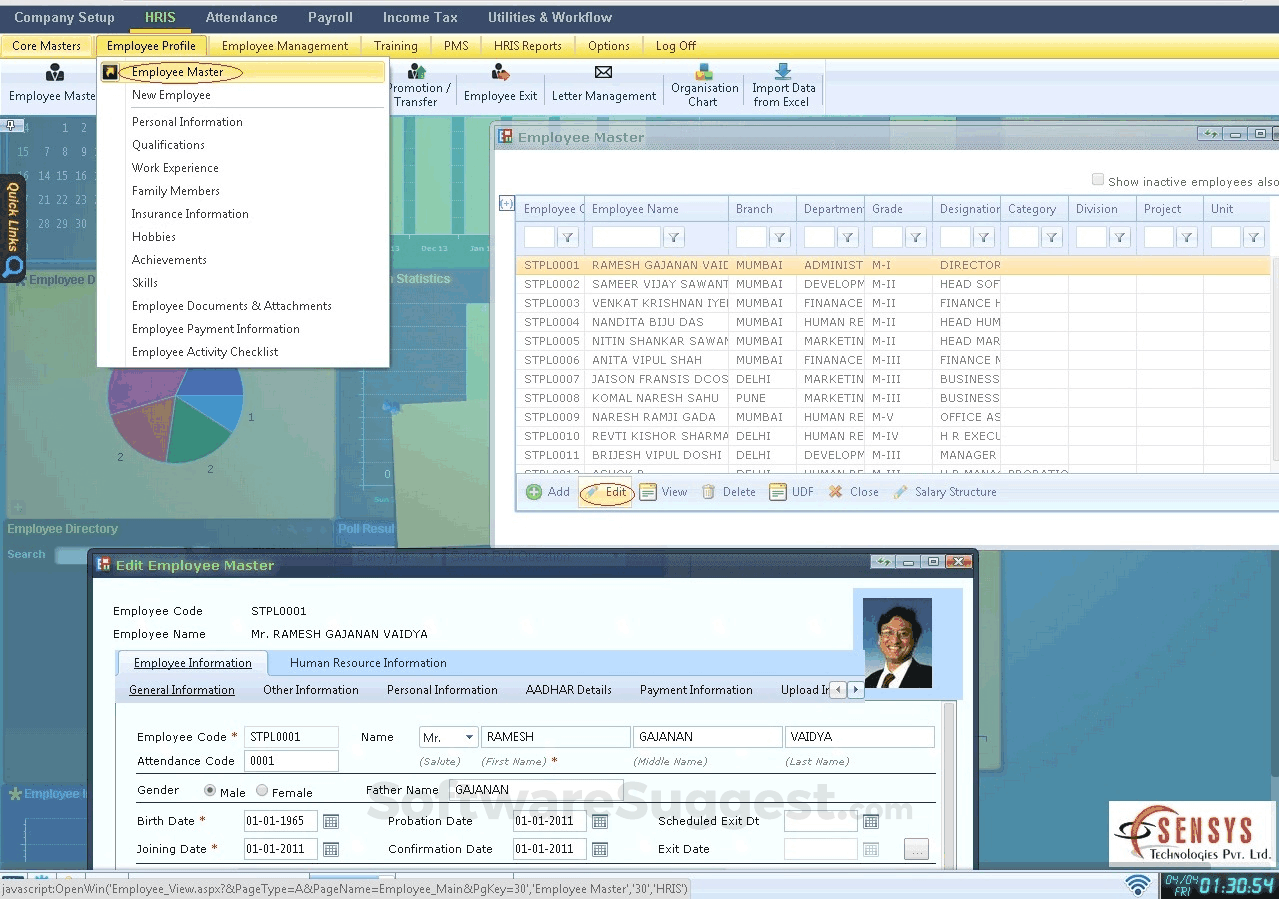The height and width of the screenshot is (899, 1279).
Task: Open Import Data from Excel icon
Action: 783,72
